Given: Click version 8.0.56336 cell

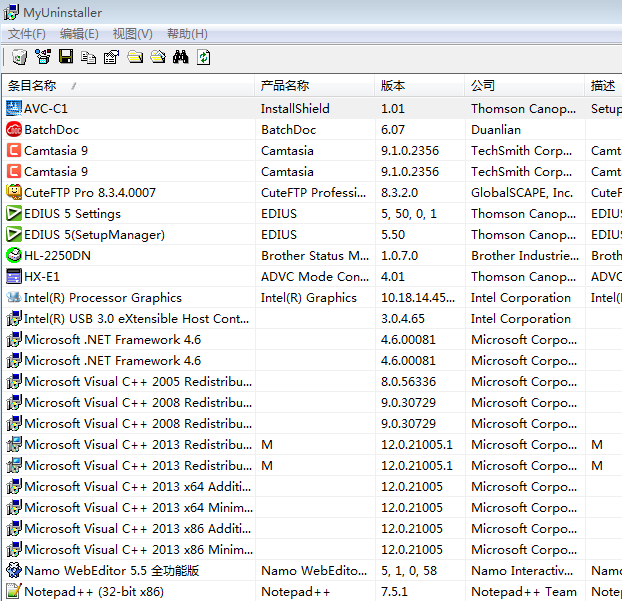Looking at the screenshot, I should 408,382.
